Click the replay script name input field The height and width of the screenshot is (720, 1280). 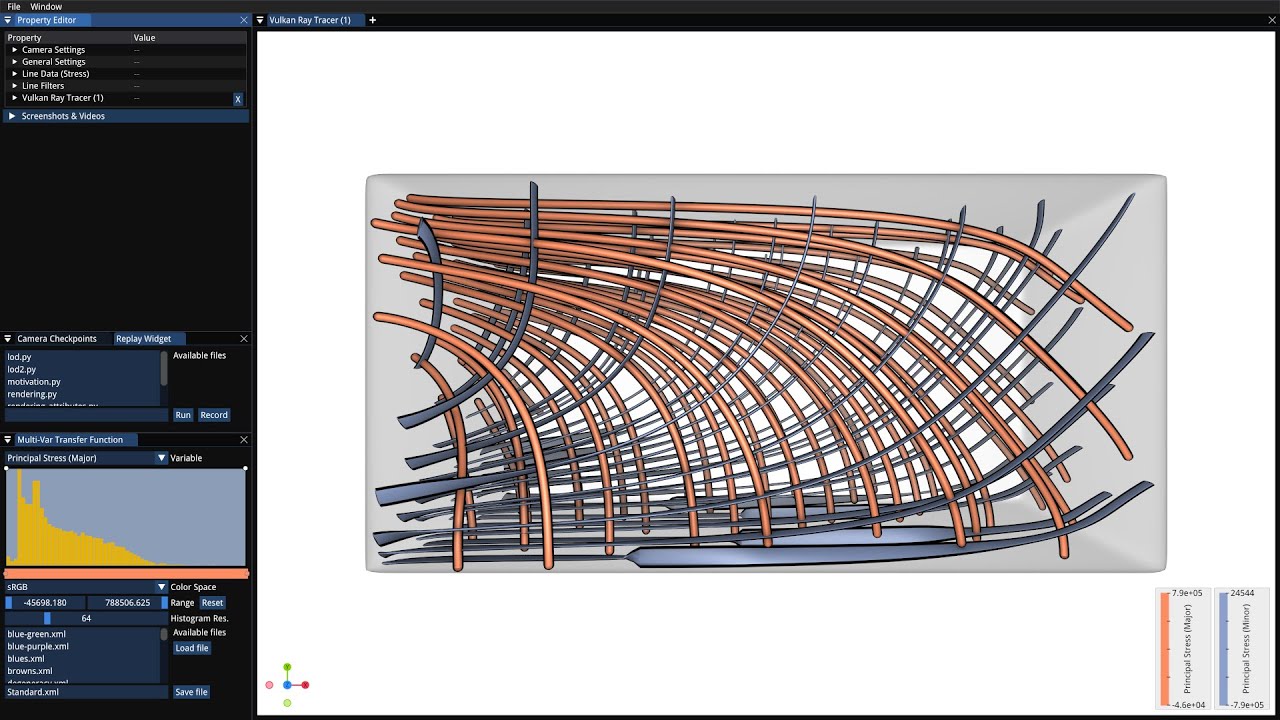click(87, 415)
